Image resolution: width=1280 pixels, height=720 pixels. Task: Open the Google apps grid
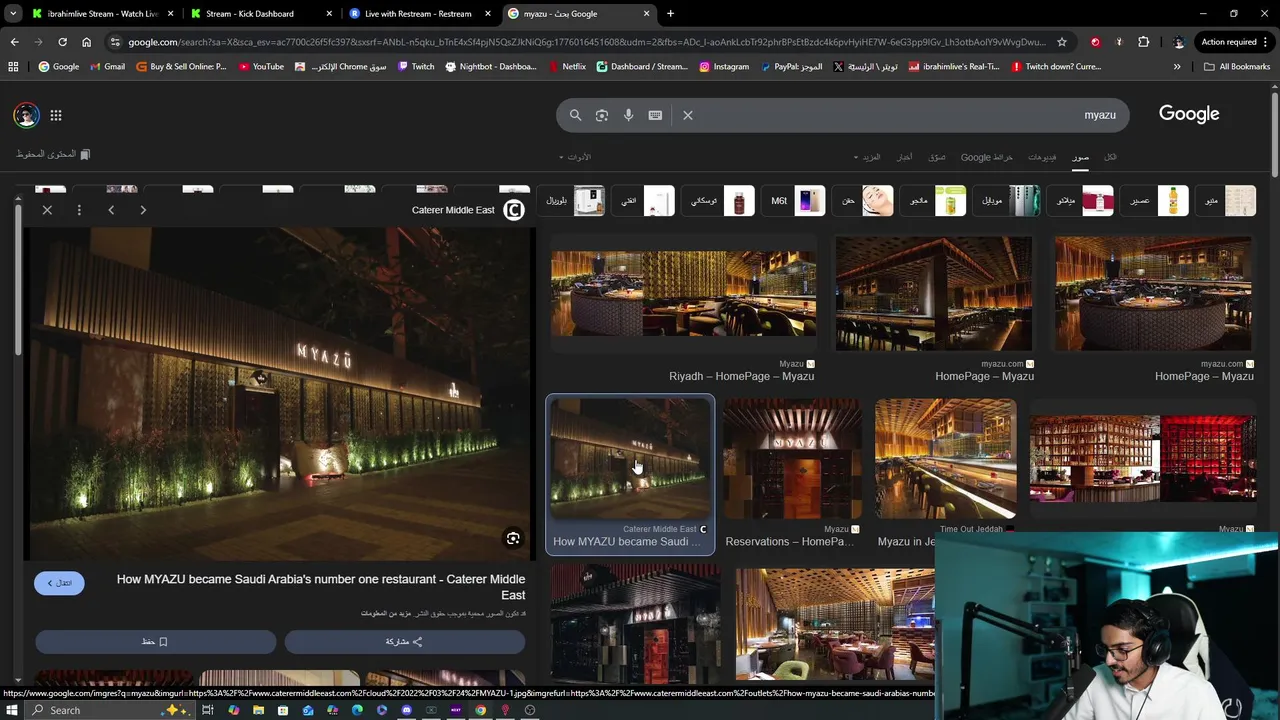tap(56, 115)
